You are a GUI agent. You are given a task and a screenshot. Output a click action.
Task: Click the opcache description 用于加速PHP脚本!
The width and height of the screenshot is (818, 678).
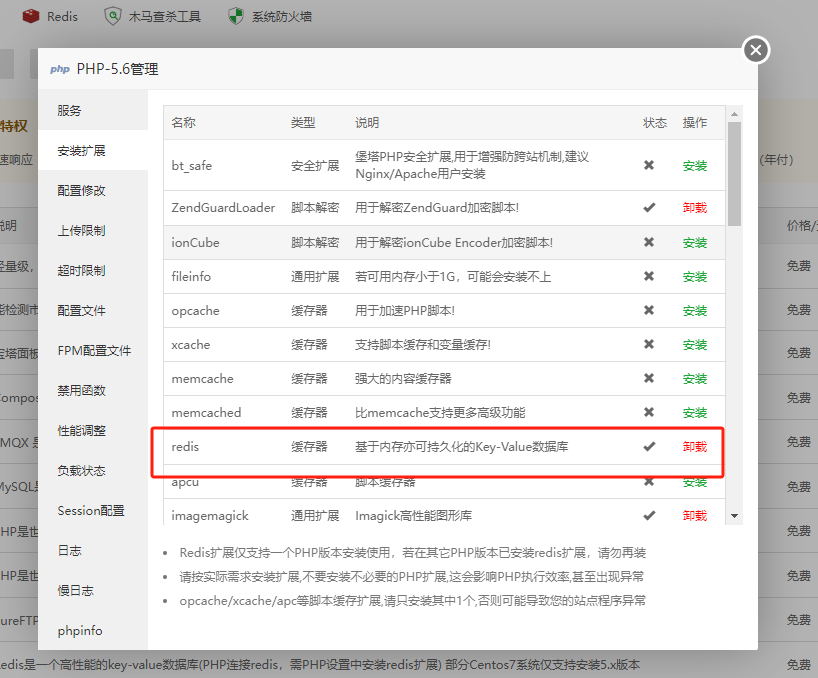(405, 311)
